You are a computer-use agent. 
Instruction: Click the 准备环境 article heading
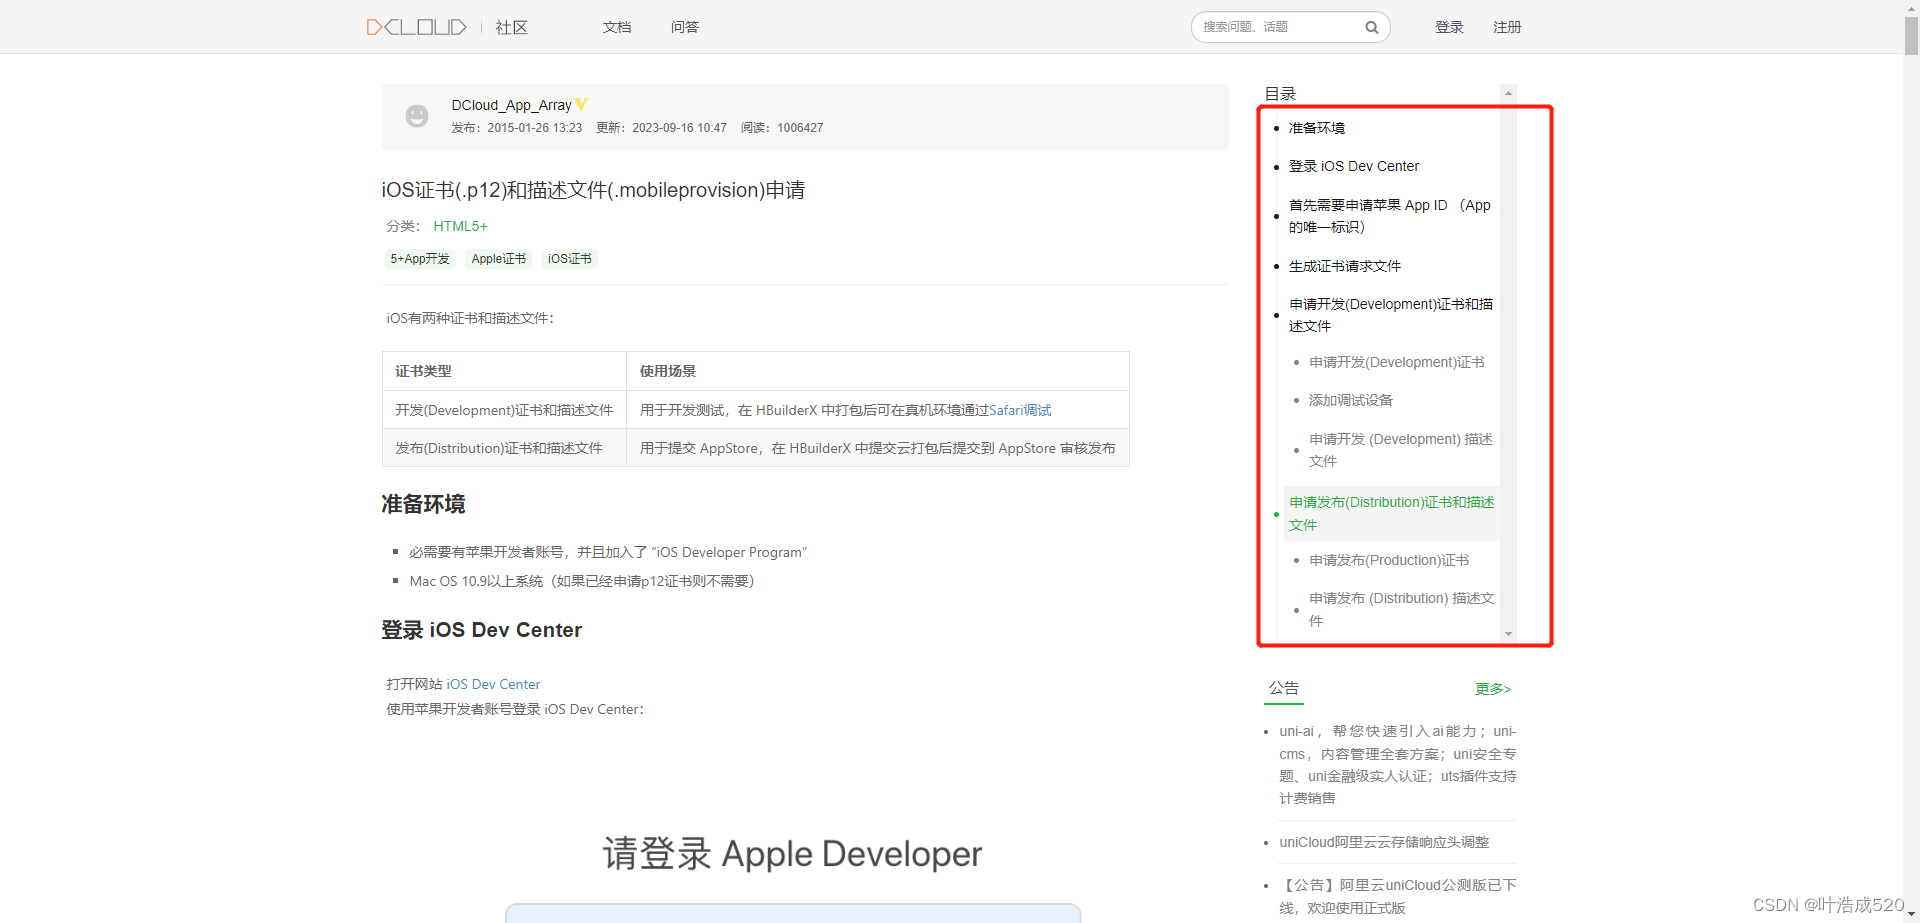click(x=423, y=504)
